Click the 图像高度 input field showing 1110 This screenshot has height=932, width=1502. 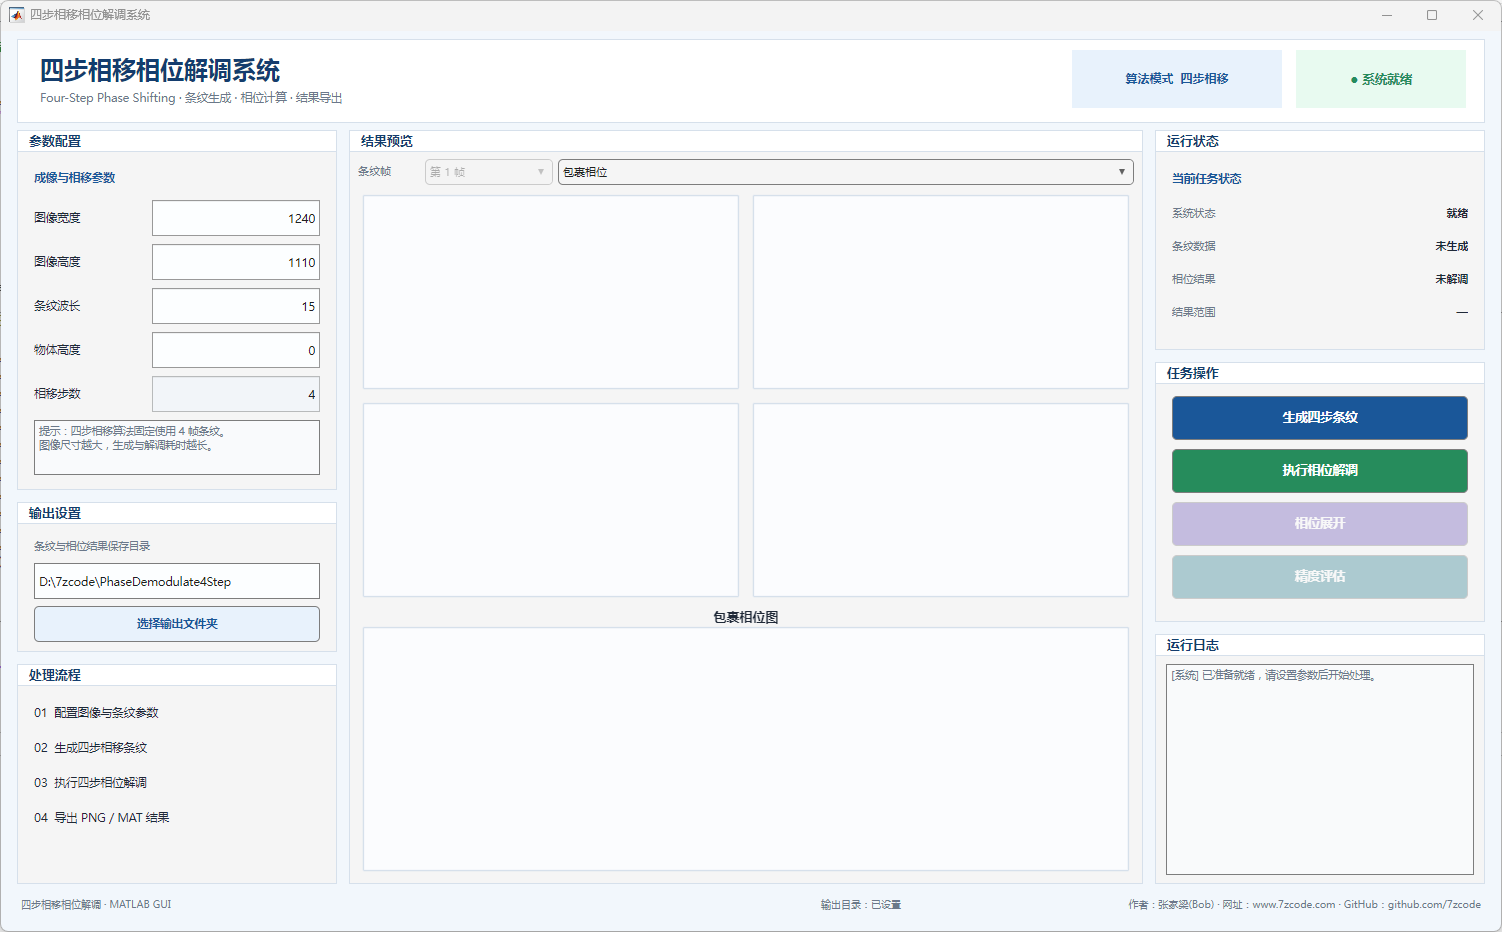pyautogui.click(x=236, y=262)
